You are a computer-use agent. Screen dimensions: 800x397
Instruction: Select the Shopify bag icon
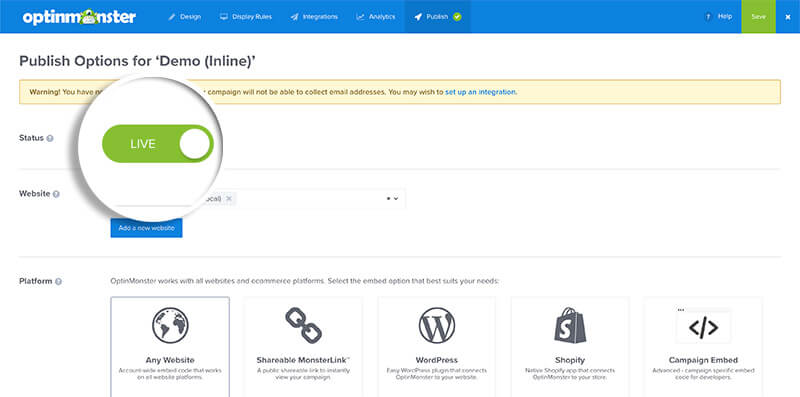coord(570,325)
